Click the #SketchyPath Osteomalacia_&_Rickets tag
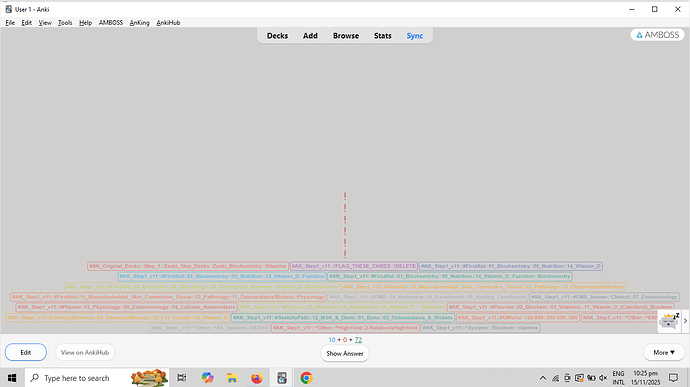This screenshot has height=387, width=690. 343,317
